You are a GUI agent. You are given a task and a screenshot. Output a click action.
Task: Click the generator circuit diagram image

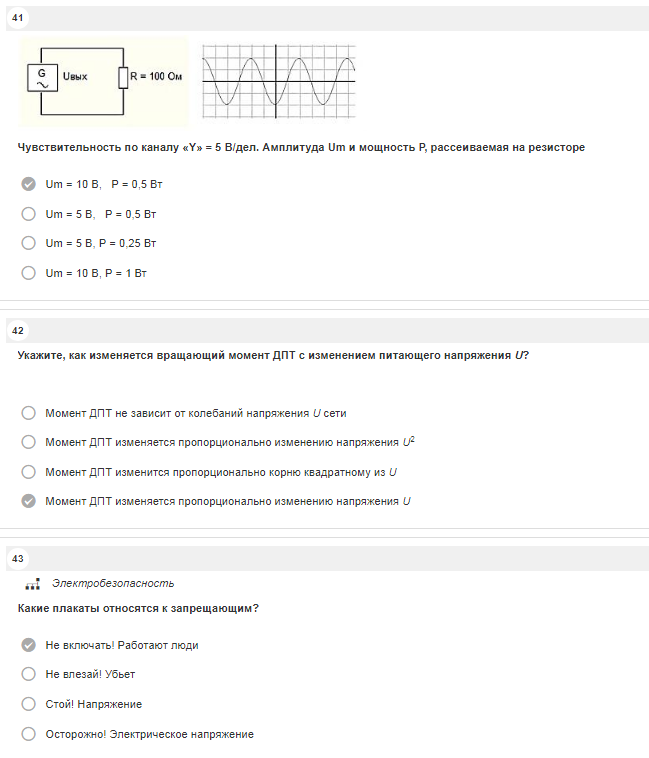(x=104, y=82)
